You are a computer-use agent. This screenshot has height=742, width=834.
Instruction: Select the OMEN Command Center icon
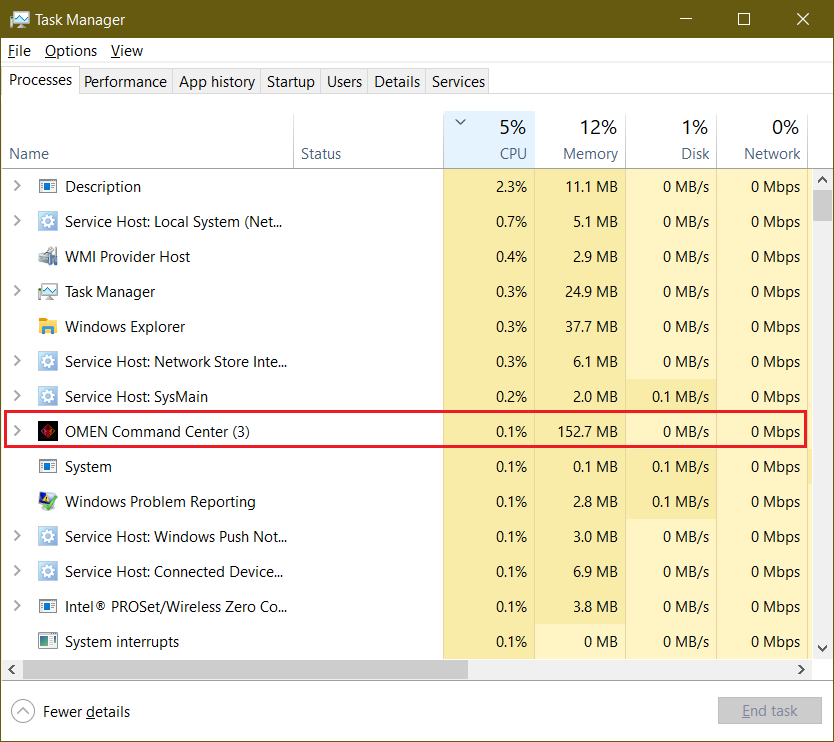coord(48,431)
